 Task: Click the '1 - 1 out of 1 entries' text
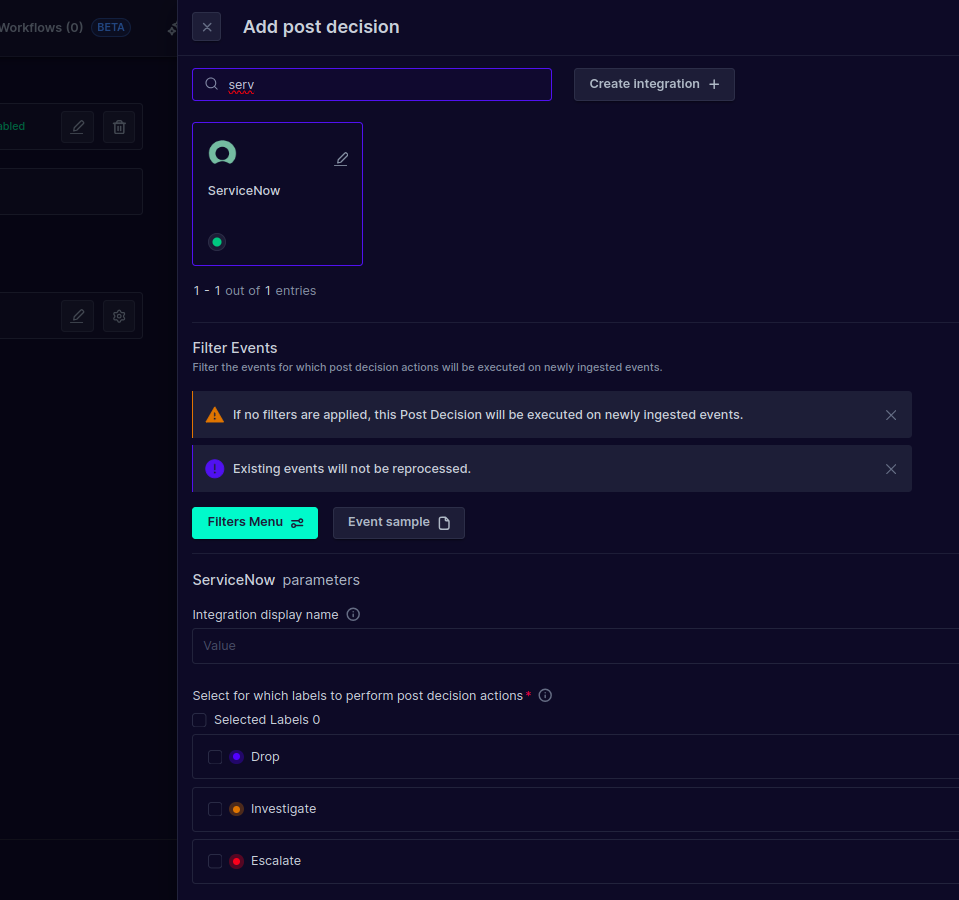click(x=254, y=291)
